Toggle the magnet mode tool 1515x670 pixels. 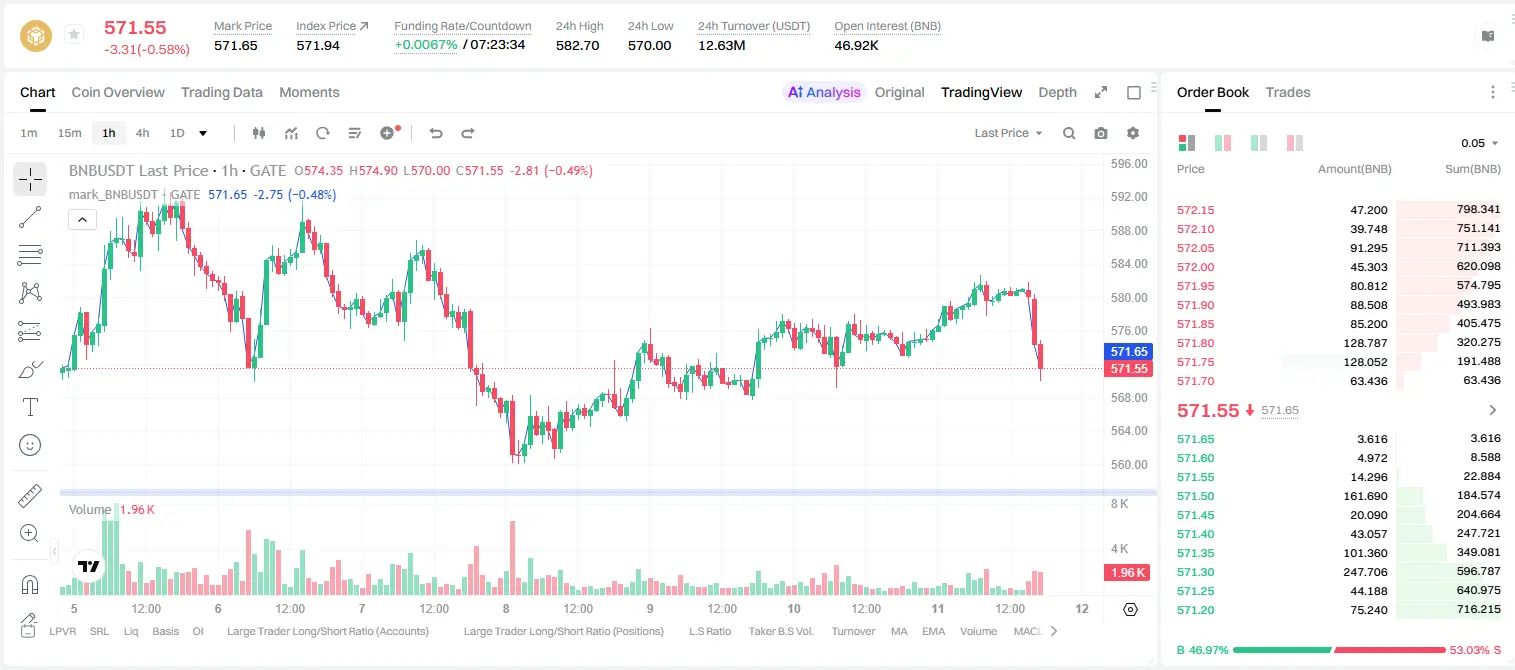point(30,585)
